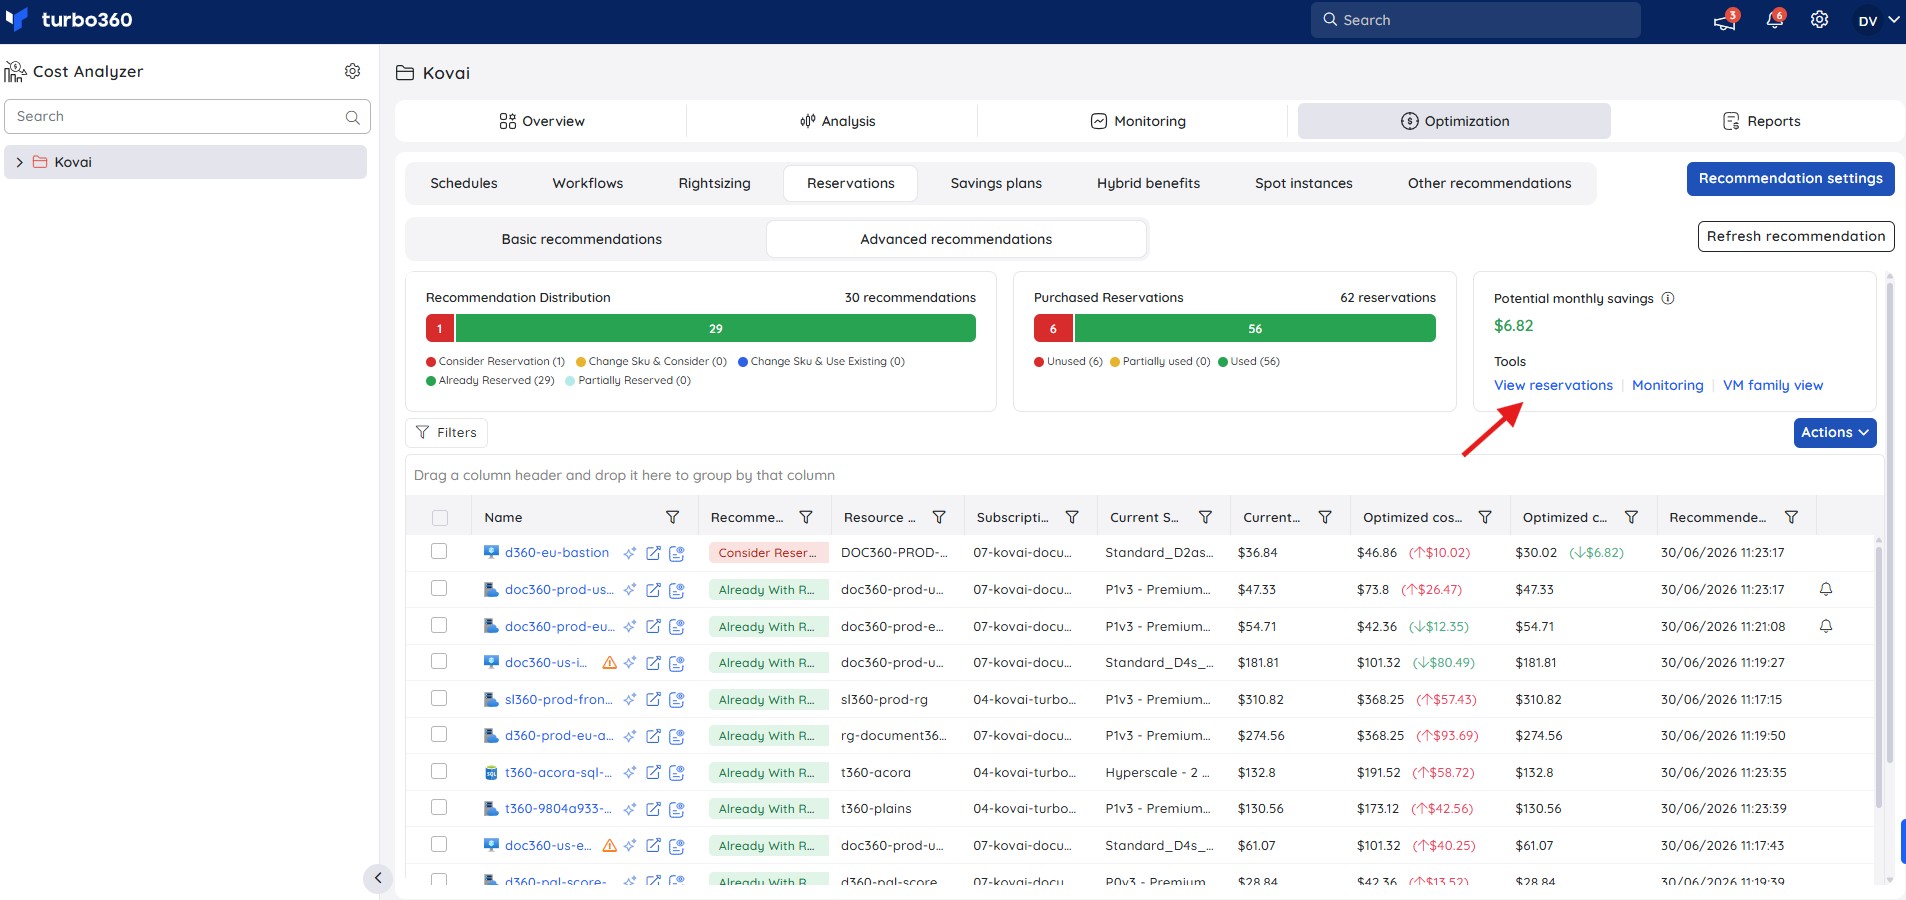
Task: Filter the Current SKU column
Action: [x=1205, y=517]
